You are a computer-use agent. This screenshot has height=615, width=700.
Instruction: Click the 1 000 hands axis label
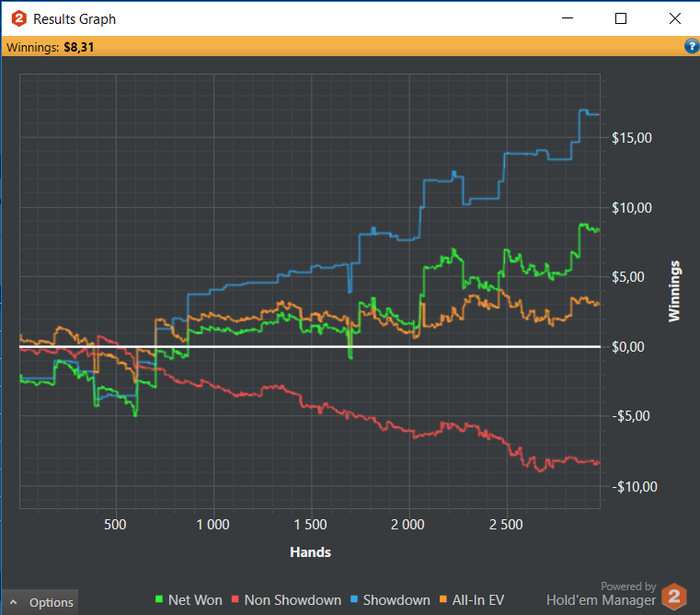(213, 524)
